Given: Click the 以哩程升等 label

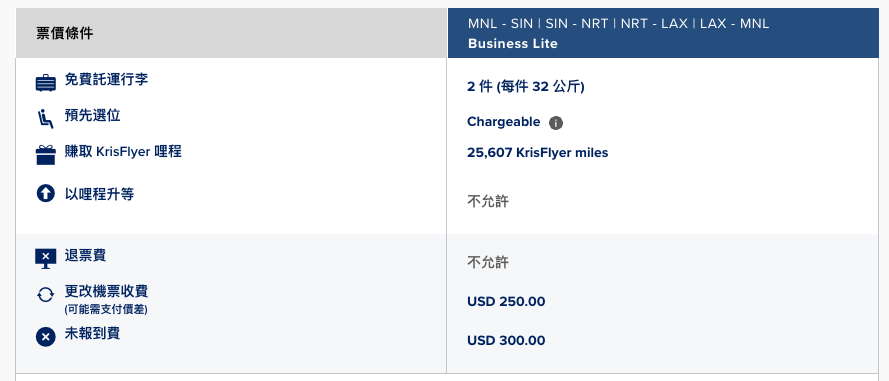Looking at the screenshot, I should [x=99, y=194].
